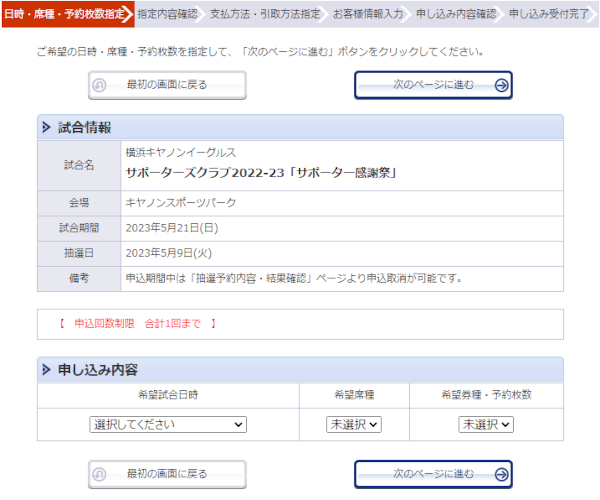The width and height of the screenshot is (600, 500).
Task: Click the 抽選日 row label
Action: pyautogui.click(x=79, y=253)
